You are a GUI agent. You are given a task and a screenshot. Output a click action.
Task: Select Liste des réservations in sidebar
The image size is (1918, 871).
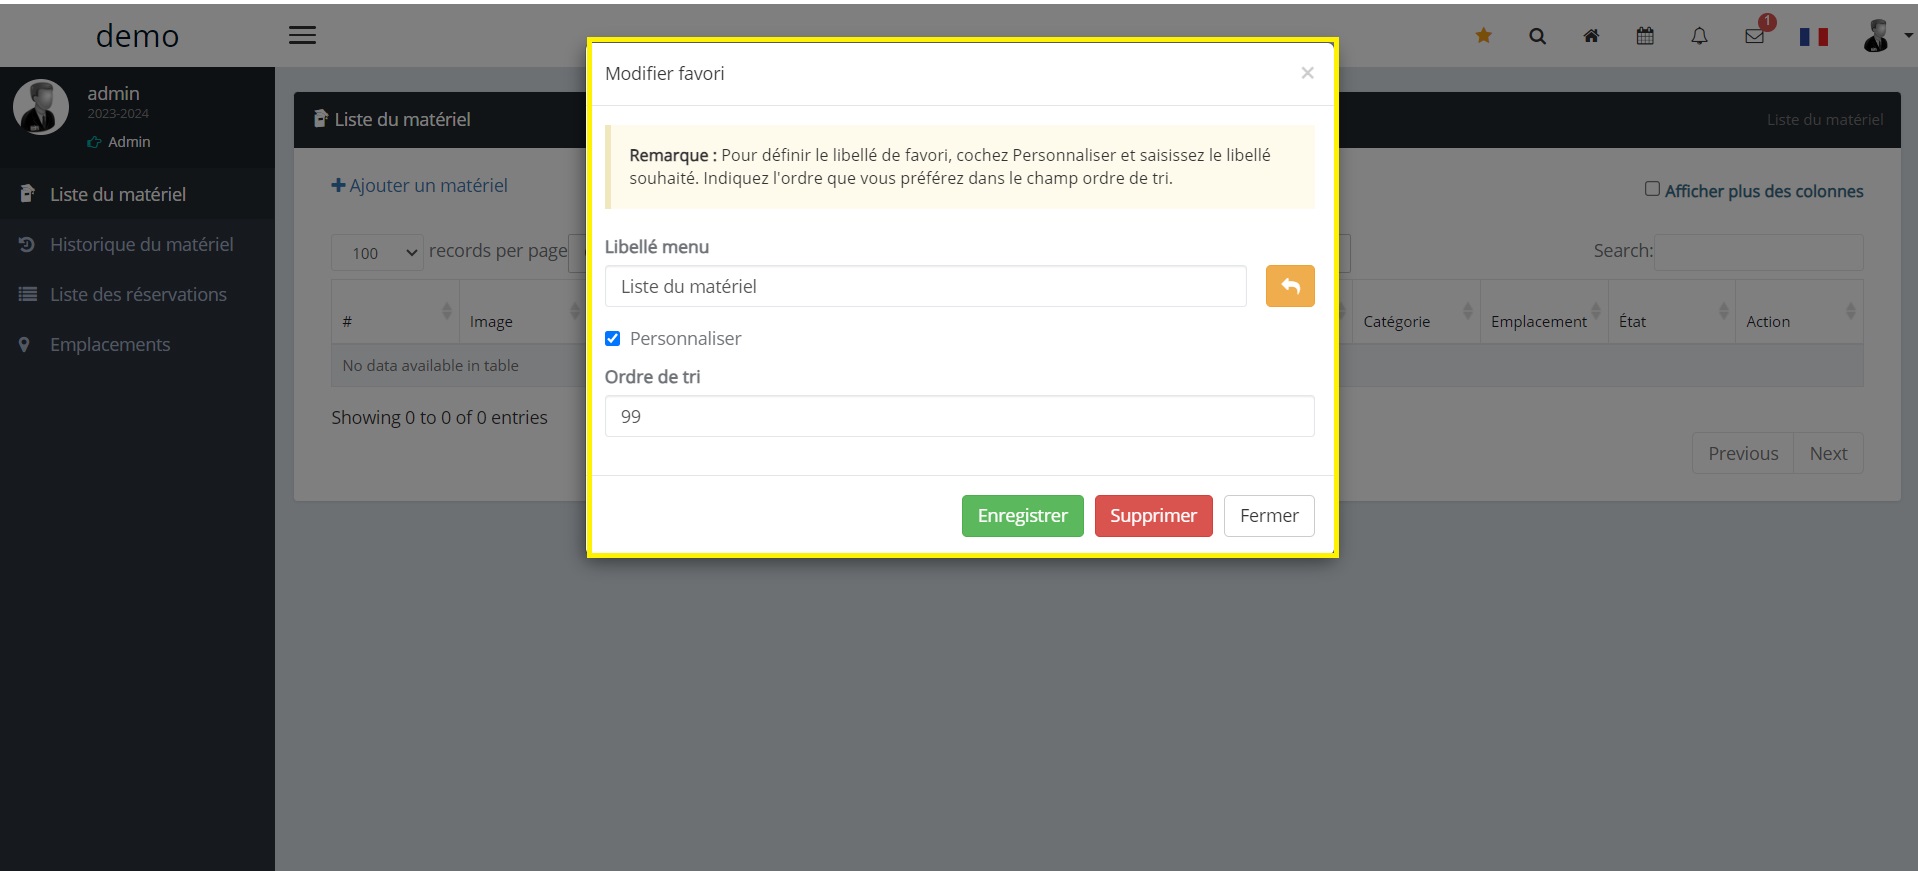pos(137,294)
